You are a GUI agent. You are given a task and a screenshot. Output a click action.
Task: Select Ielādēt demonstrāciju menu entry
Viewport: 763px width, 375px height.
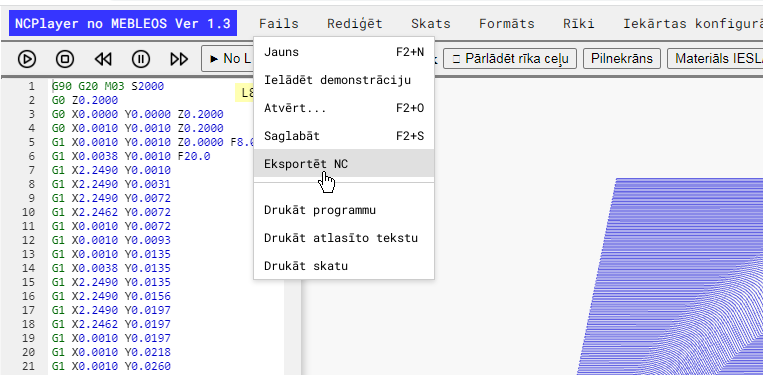344,80
